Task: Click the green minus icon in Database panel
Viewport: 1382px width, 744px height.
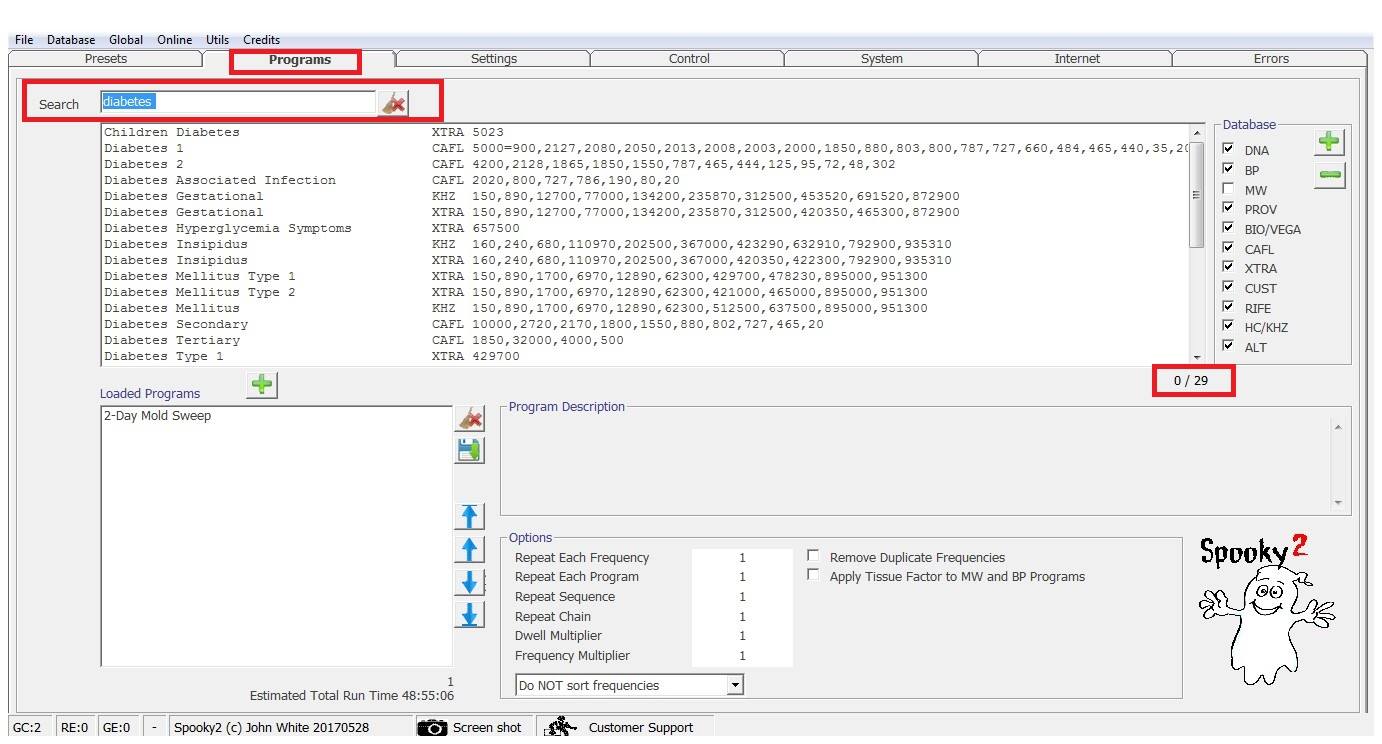Action: 1328,175
